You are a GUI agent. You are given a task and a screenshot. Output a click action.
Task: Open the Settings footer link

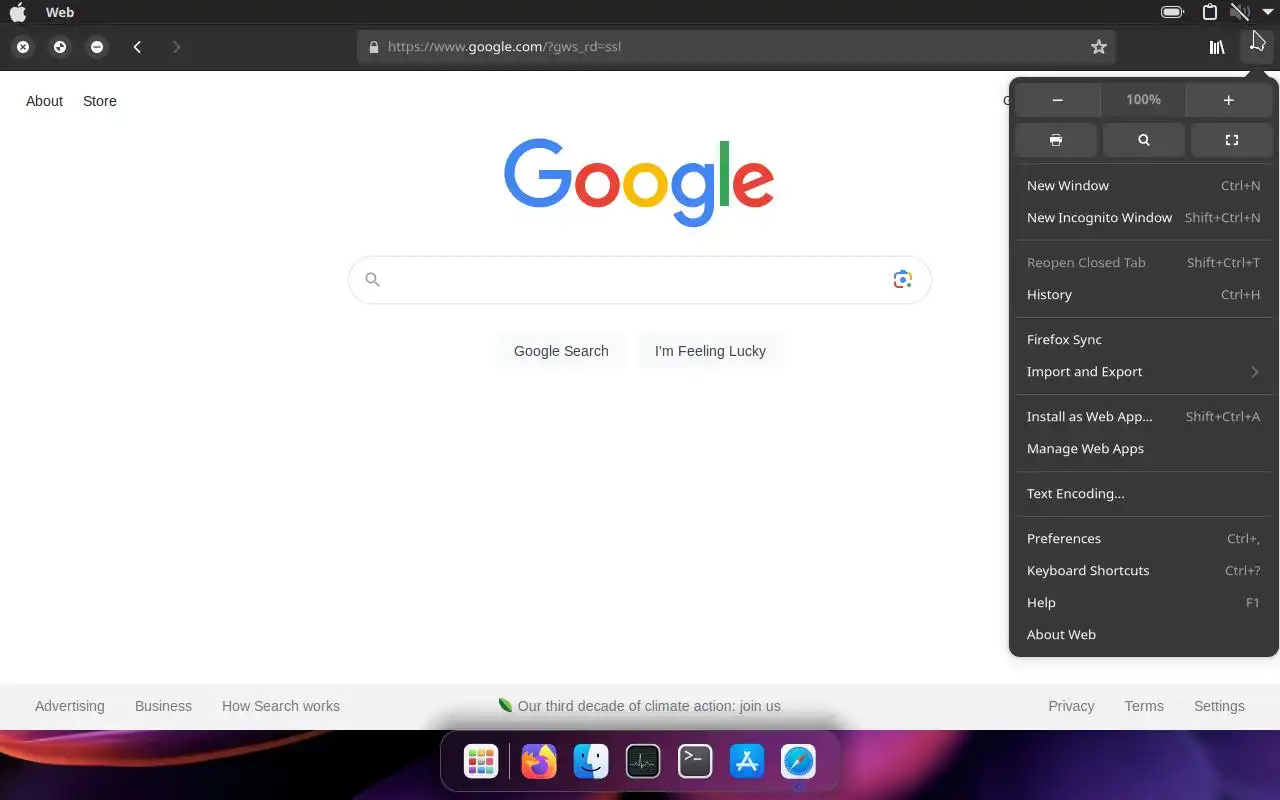click(1219, 706)
